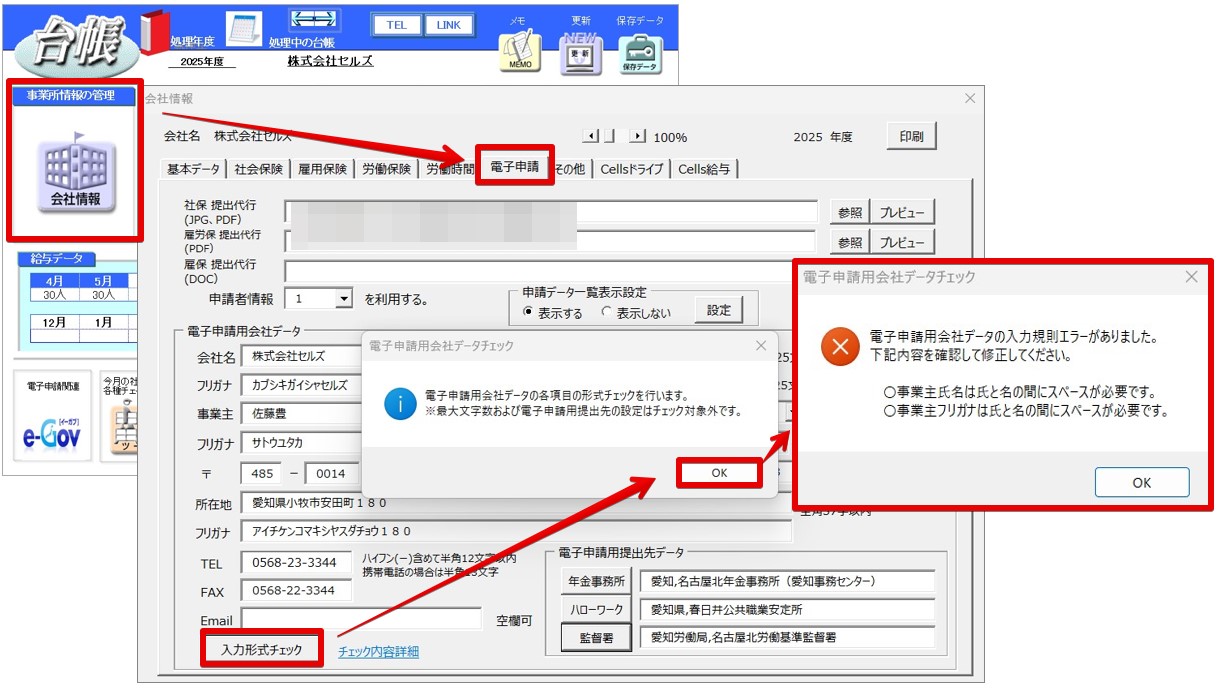Click 参照 for 社保 提出代行
Image resolution: width=1220 pixels, height=690 pixels.
(x=849, y=213)
